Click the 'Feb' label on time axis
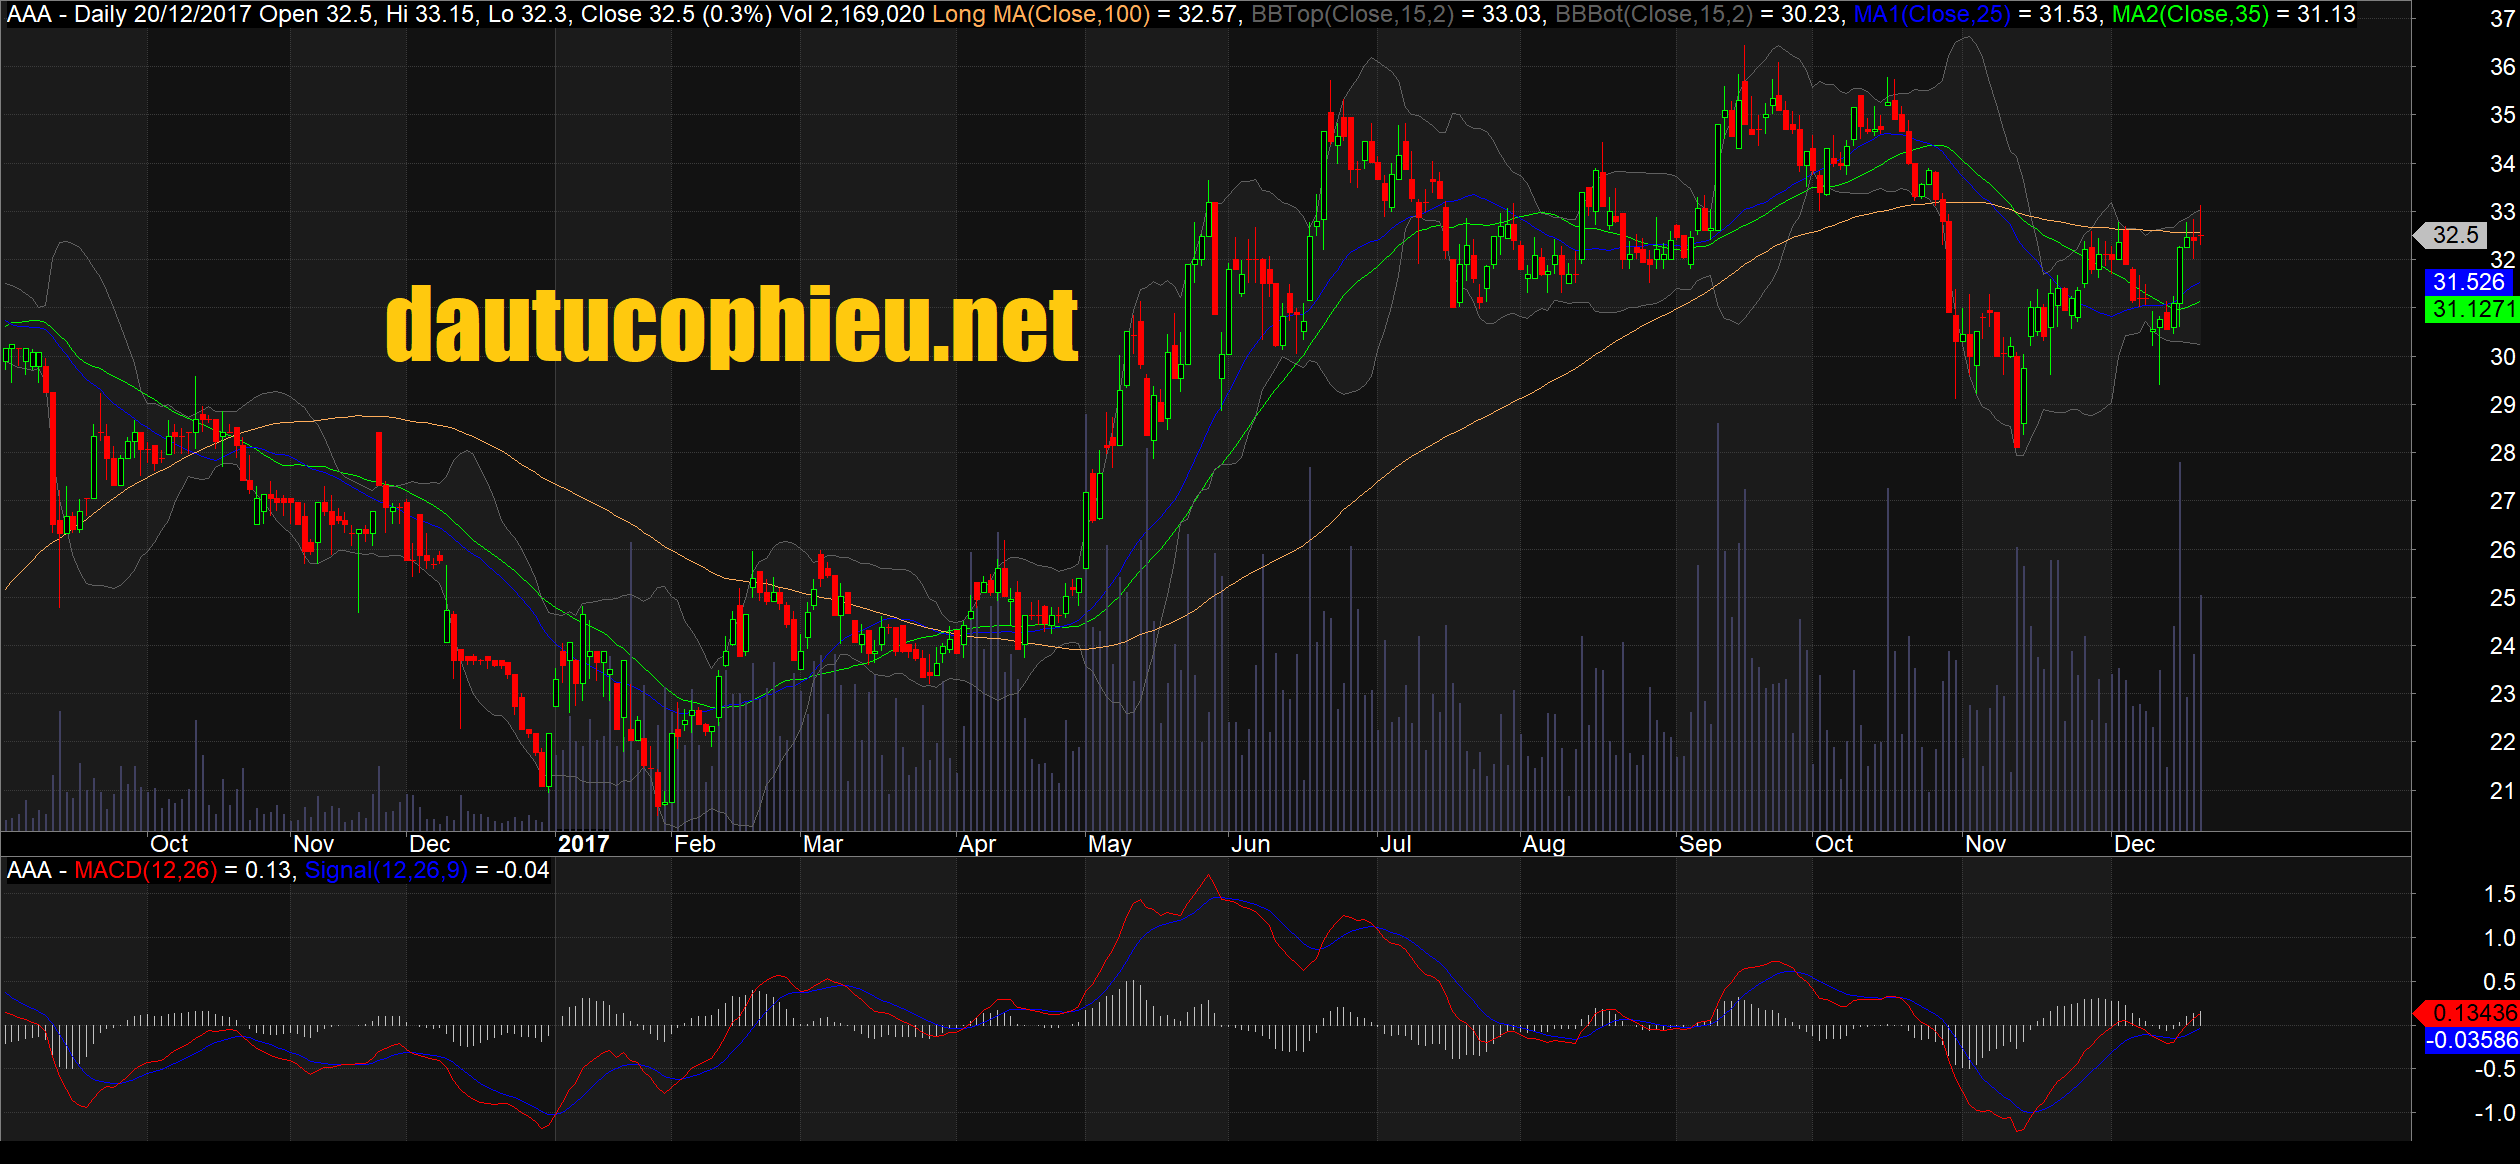 [695, 844]
